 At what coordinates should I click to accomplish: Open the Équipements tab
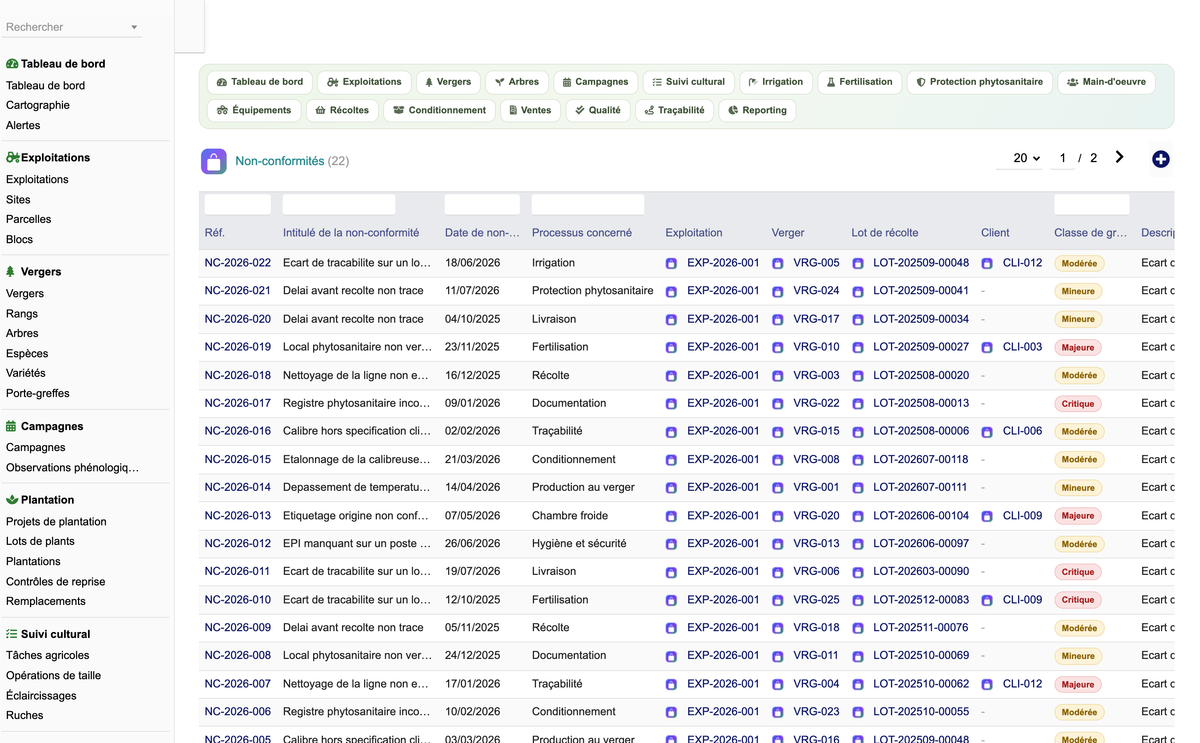coord(254,110)
